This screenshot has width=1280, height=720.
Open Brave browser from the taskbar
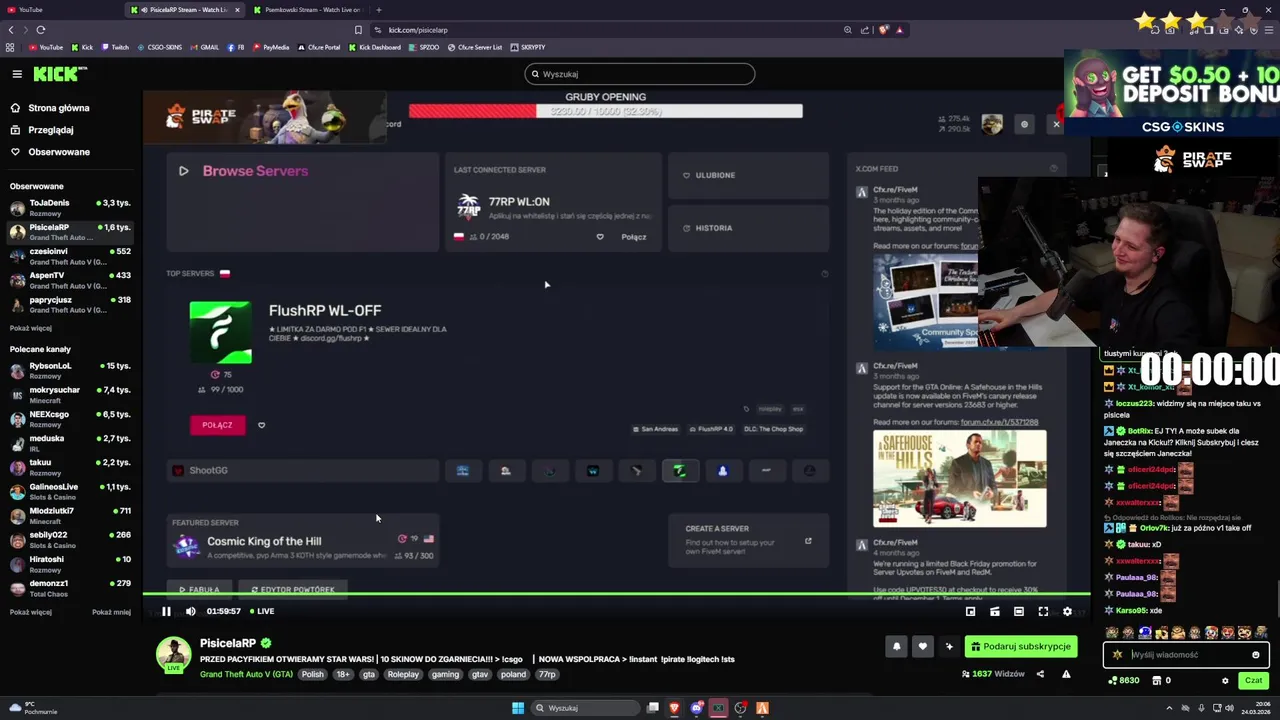[674, 708]
